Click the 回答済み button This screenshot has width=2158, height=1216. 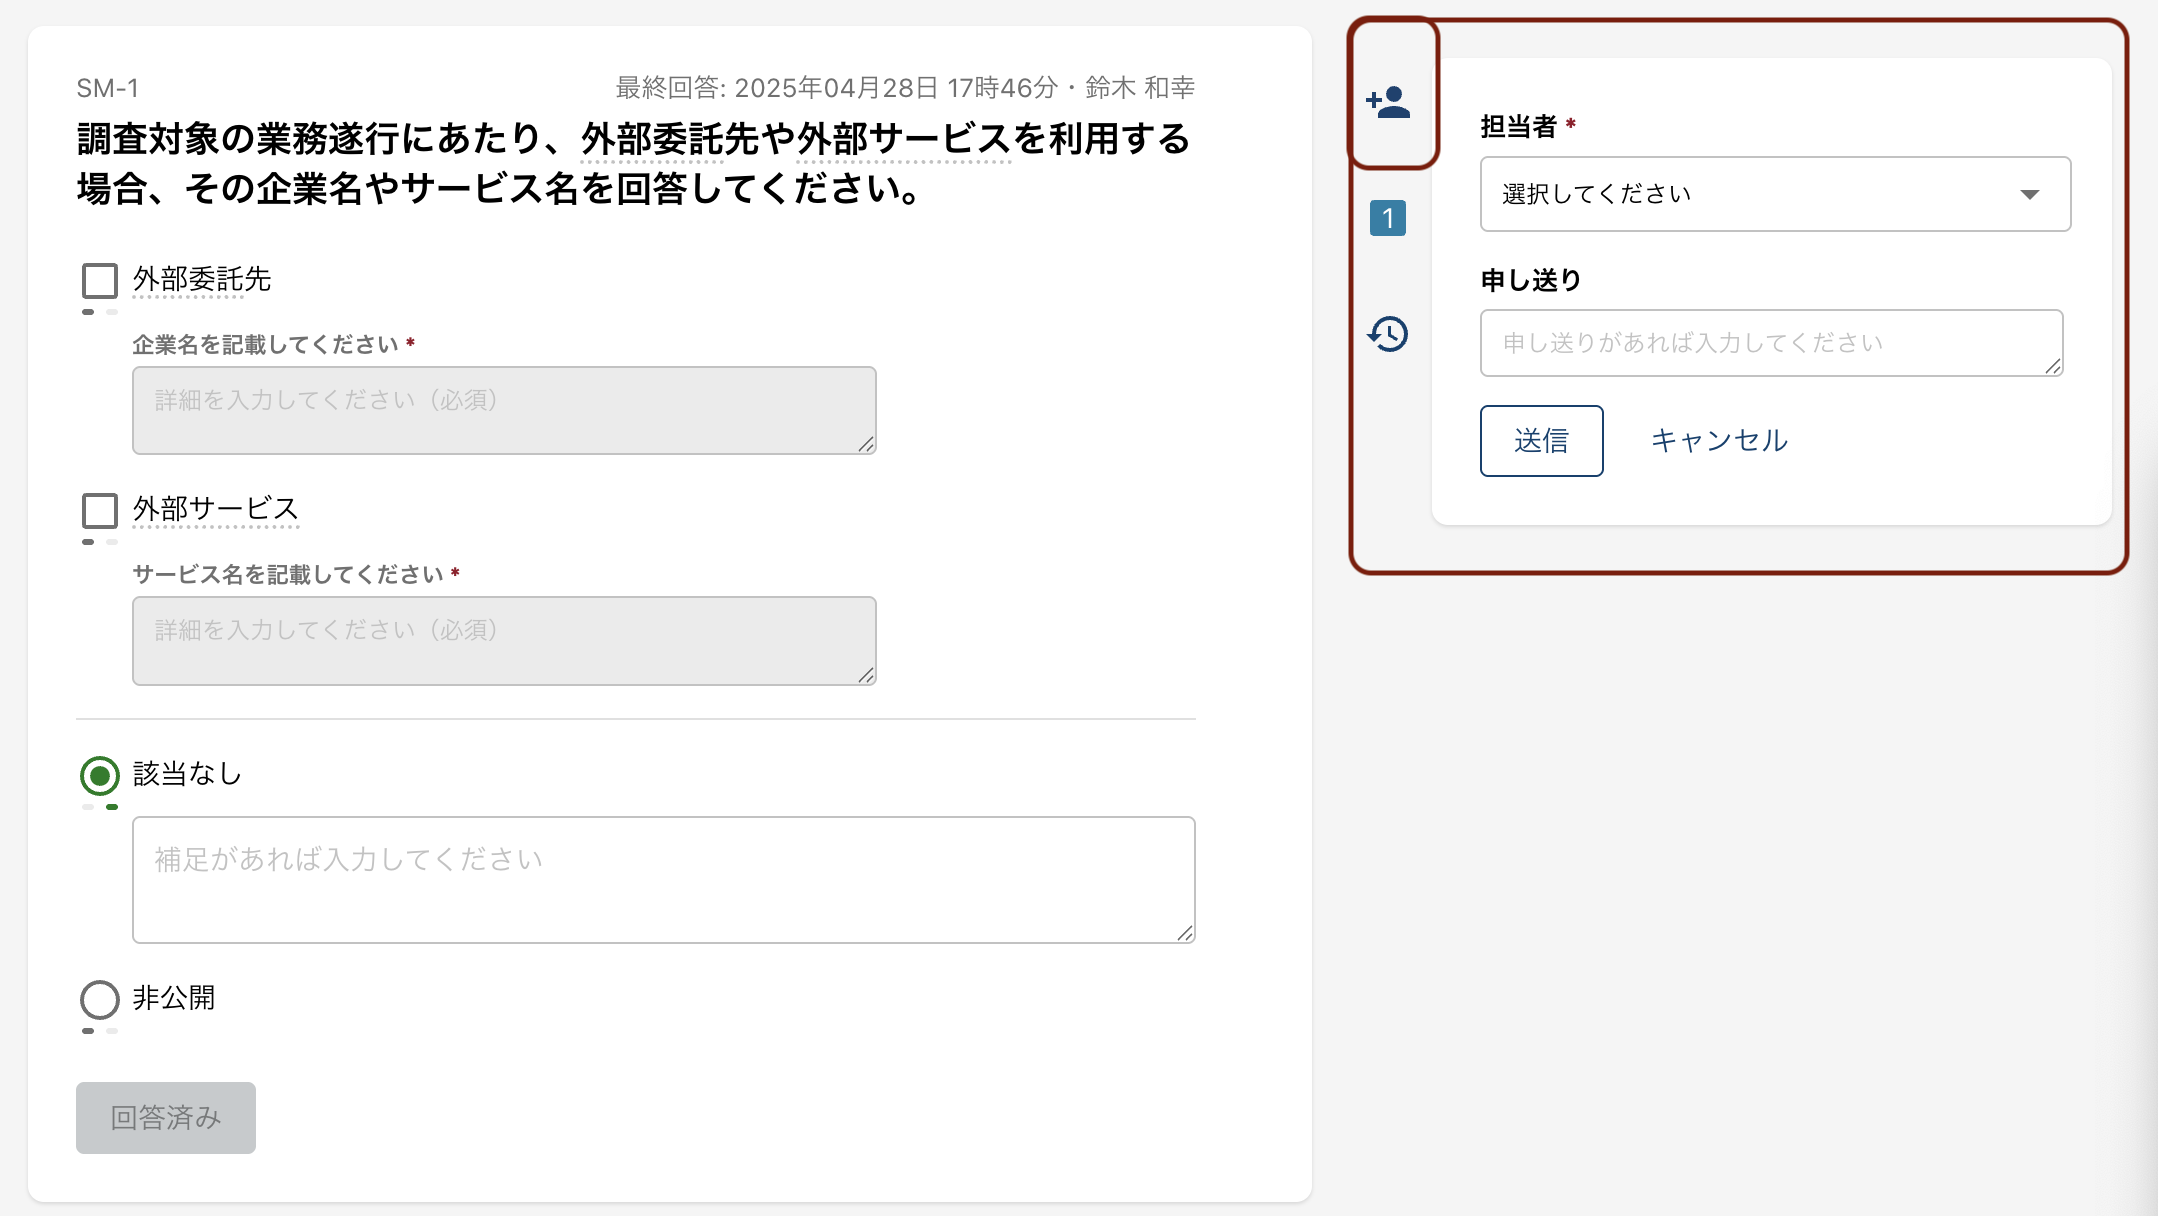(x=166, y=1118)
